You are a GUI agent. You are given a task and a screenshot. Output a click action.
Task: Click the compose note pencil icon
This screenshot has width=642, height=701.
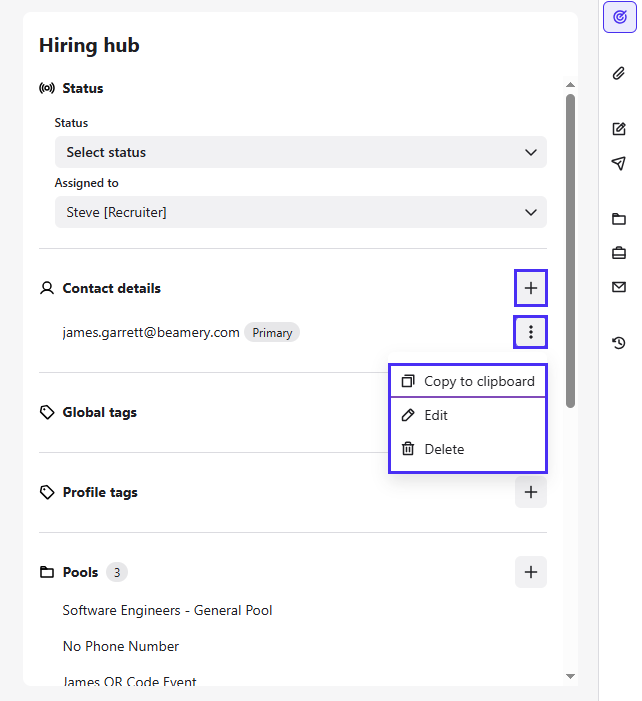619,129
